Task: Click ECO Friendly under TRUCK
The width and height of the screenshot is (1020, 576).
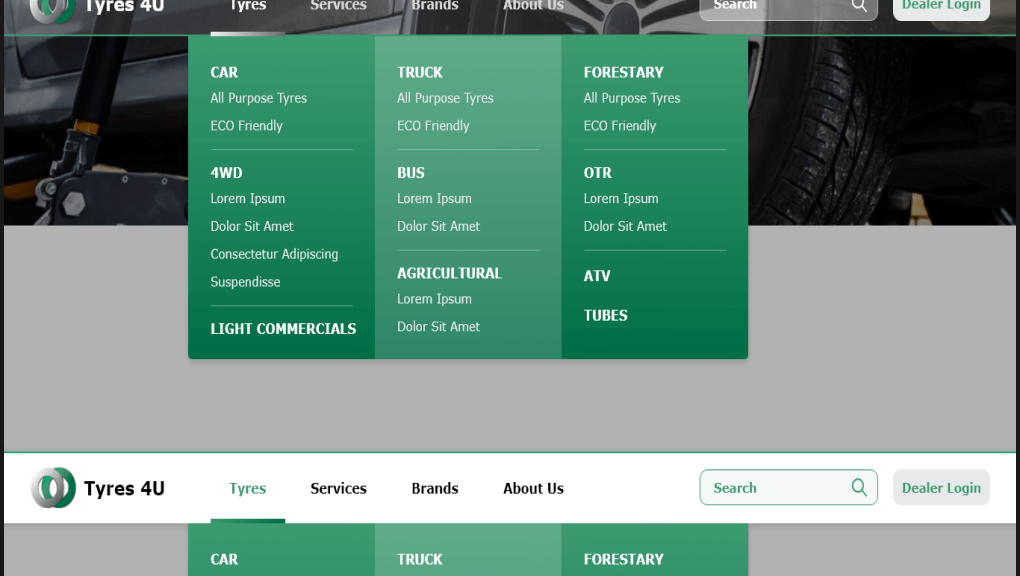Action: coord(433,126)
